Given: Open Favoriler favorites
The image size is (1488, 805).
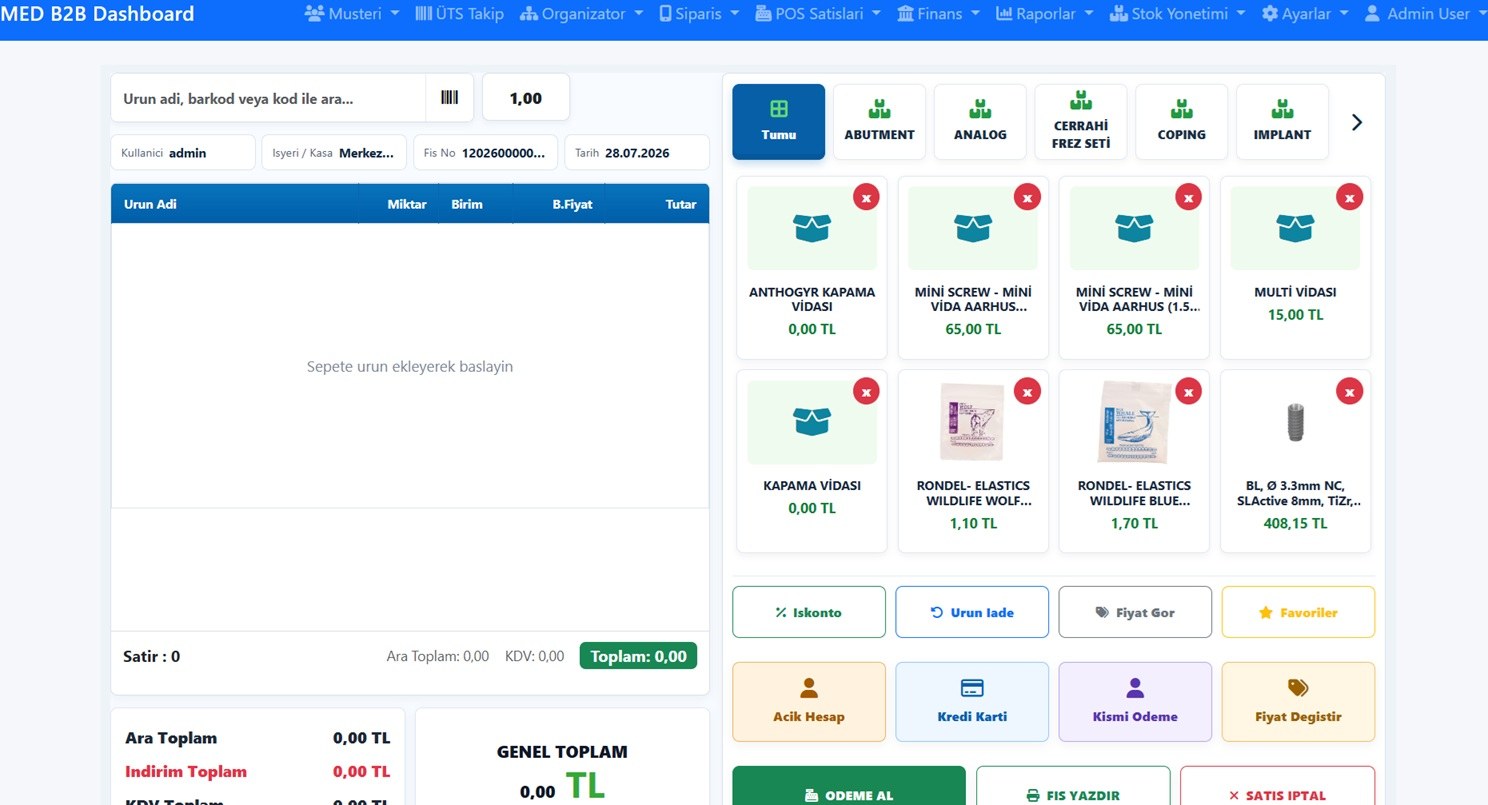Looking at the screenshot, I should (x=1298, y=612).
